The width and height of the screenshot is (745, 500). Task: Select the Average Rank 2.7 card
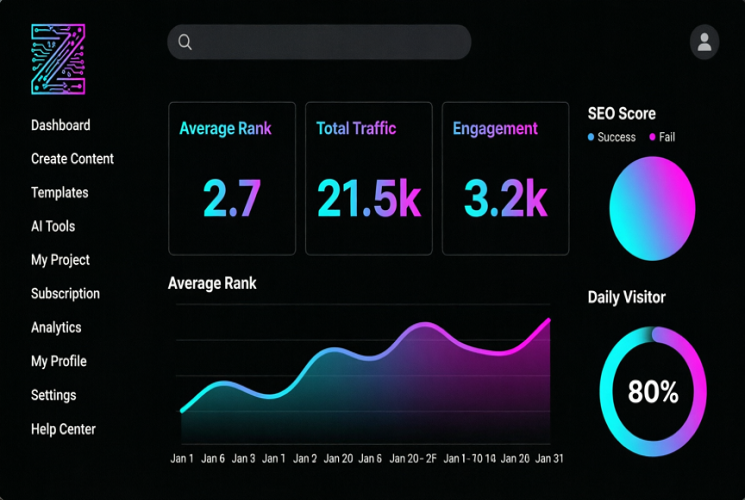(232, 179)
